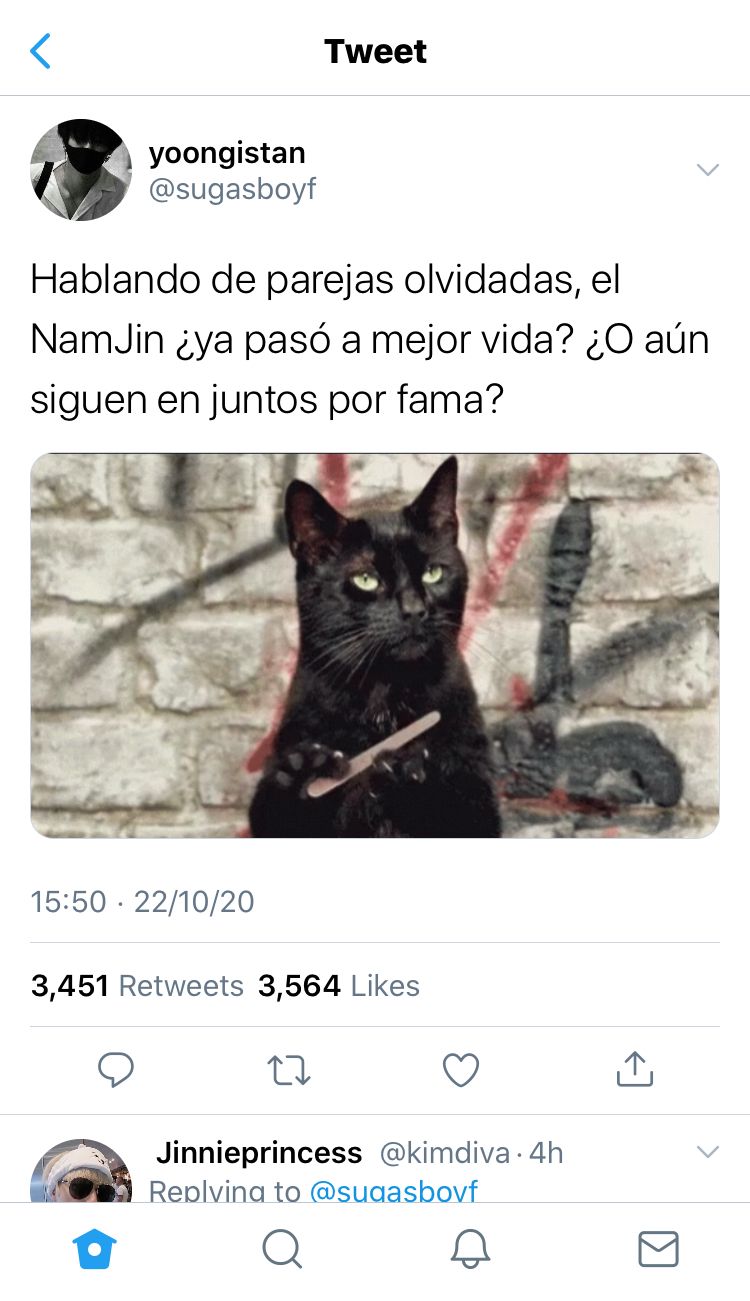View the 3,451 Retweets list
Screen dimensions: 750x1301
click(x=137, y=986)
